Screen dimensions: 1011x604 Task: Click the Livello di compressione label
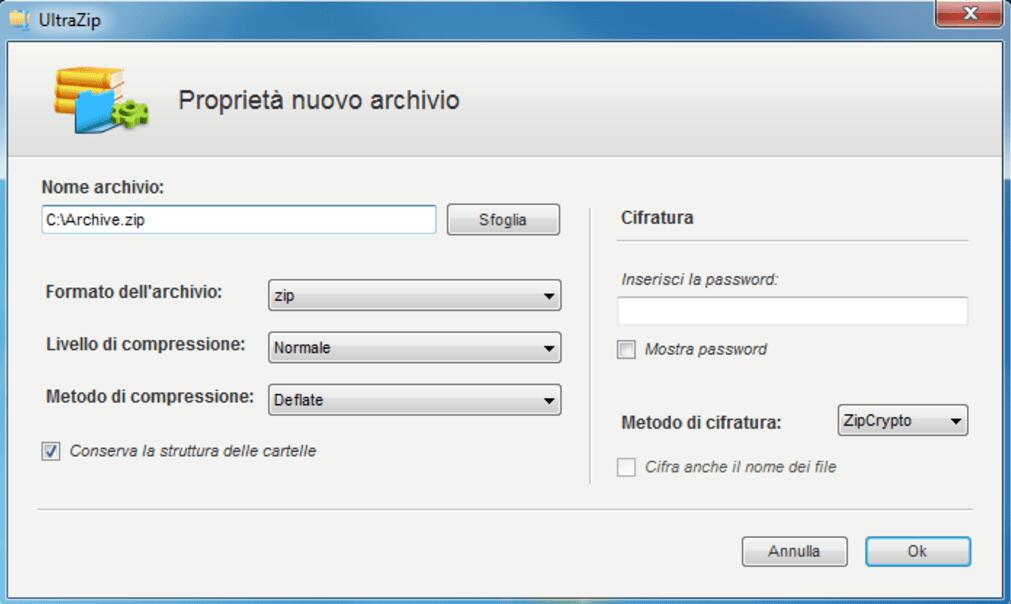(146, 344)
